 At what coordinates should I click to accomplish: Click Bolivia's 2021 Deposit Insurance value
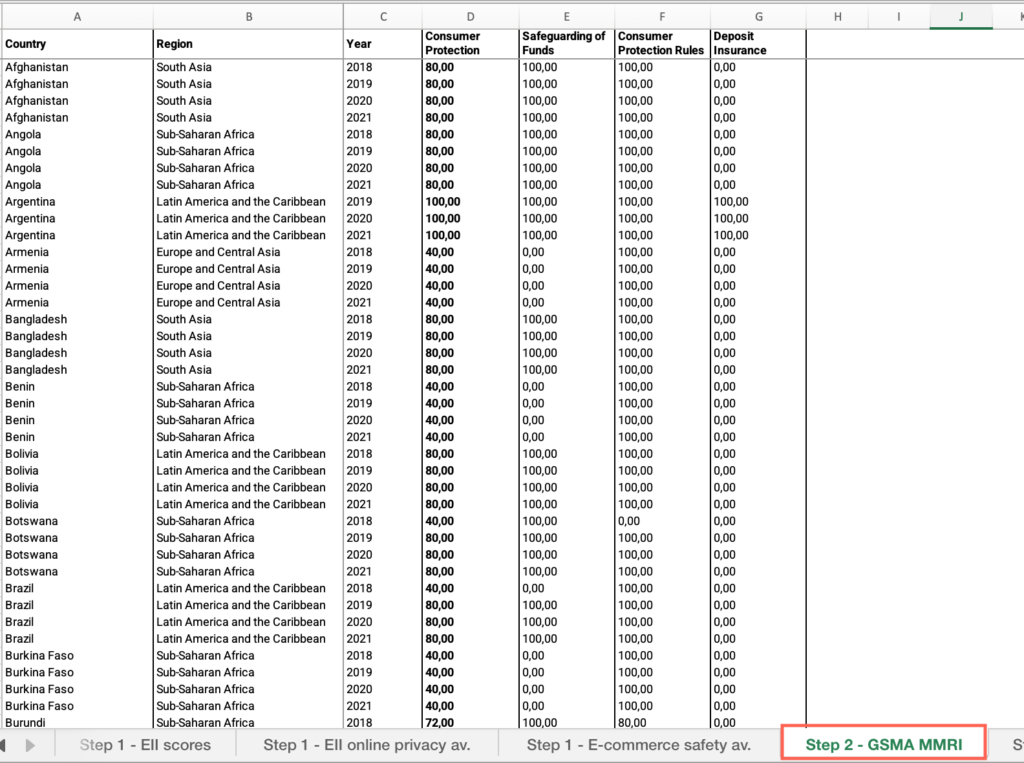click(x=758, y=504)
